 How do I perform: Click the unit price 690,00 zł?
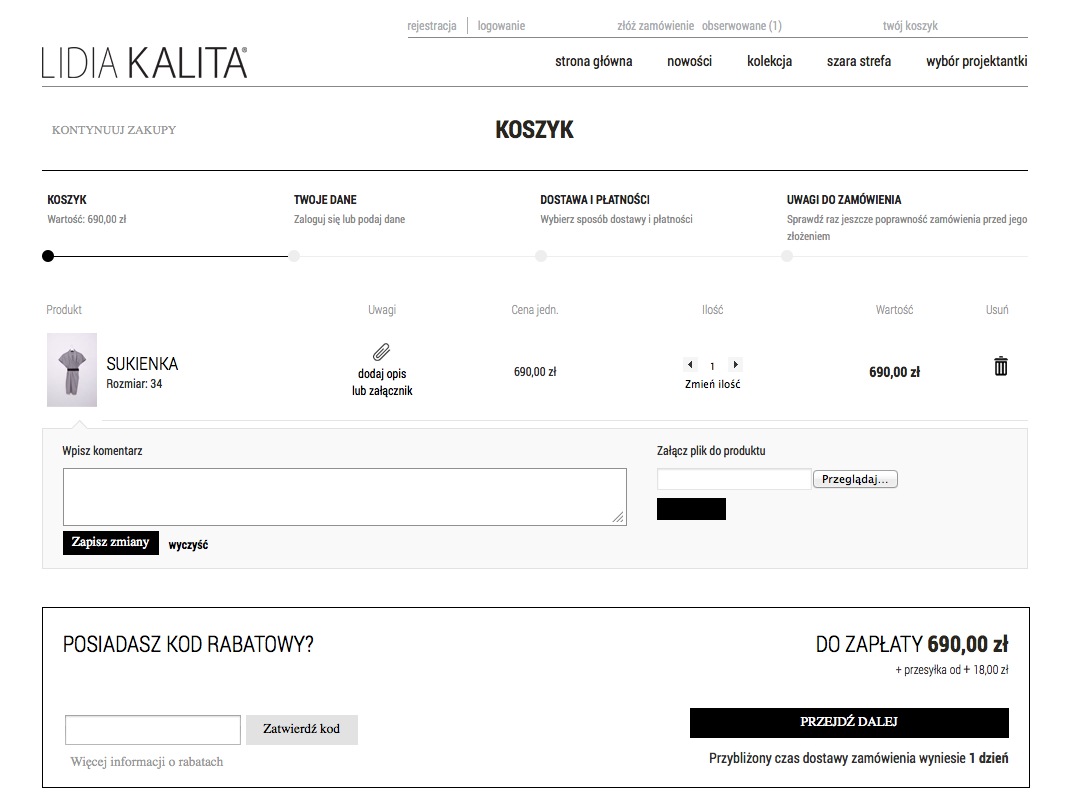pos(535,372)
